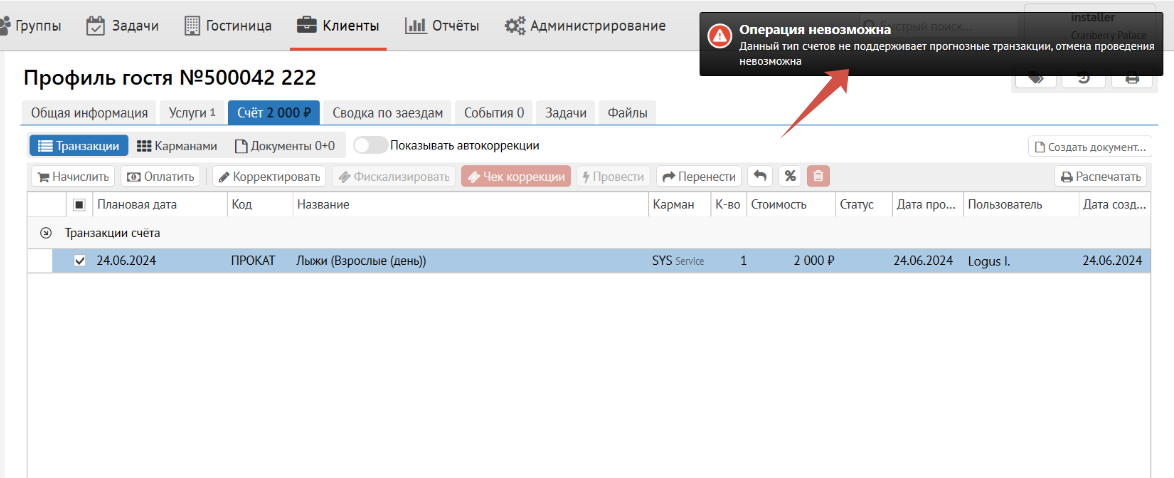The height and width of the screenshot is (478, 1174).
Task: Click the Logus I. user cell
Action: pyautogui.click(x=988, y=261)
